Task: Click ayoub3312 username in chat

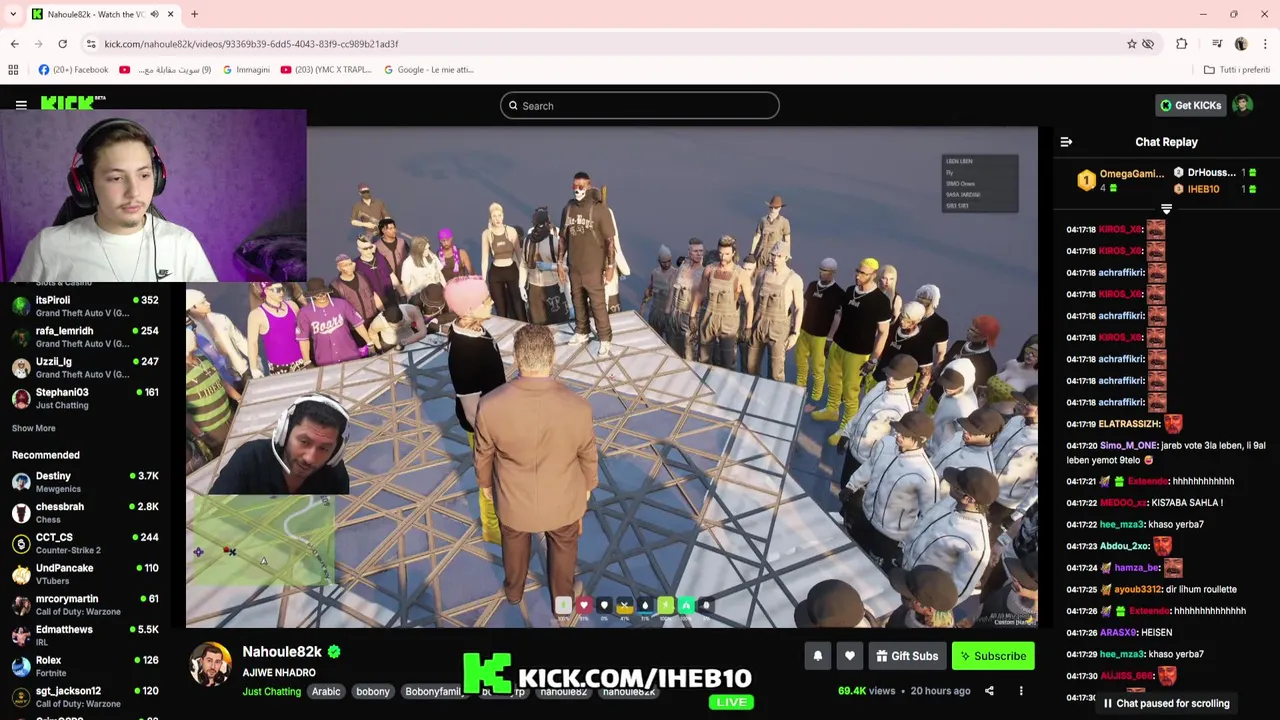Action: [1137, 590]
